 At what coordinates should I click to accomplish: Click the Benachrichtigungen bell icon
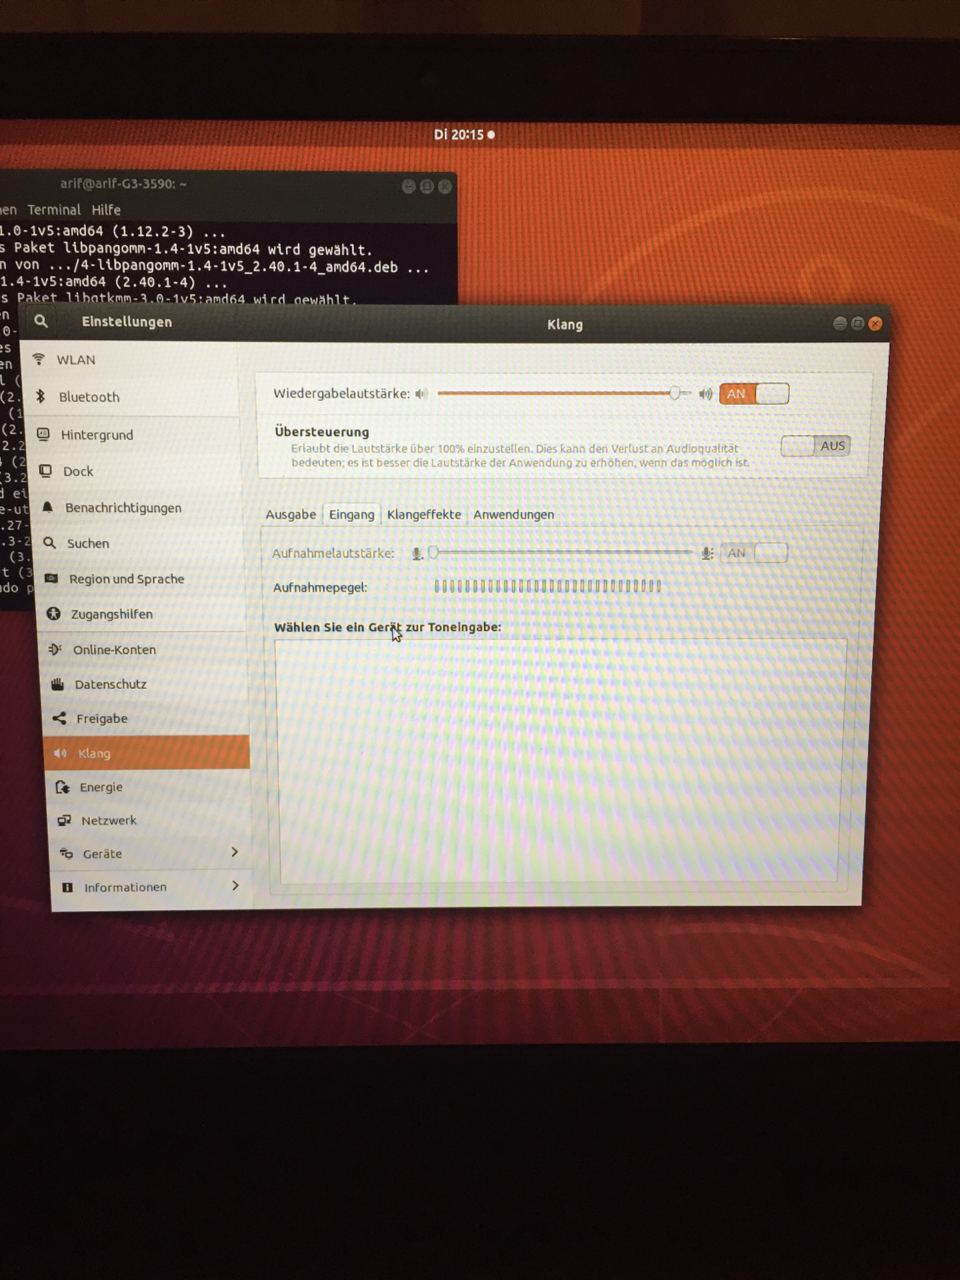click(47, 507)
